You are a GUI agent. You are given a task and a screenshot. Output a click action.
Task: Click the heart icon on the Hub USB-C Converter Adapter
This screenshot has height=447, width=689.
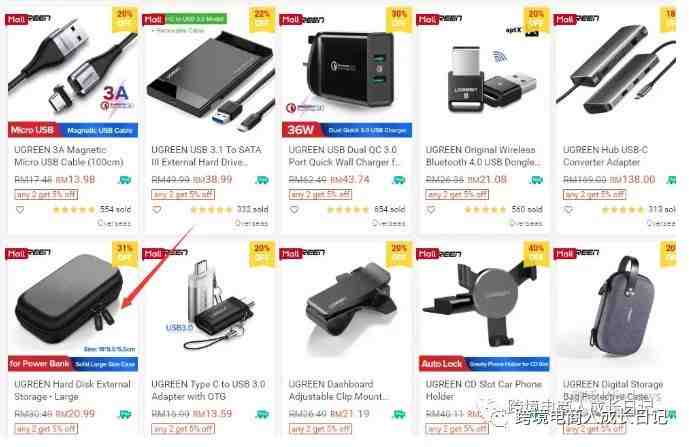coord(568,210)
